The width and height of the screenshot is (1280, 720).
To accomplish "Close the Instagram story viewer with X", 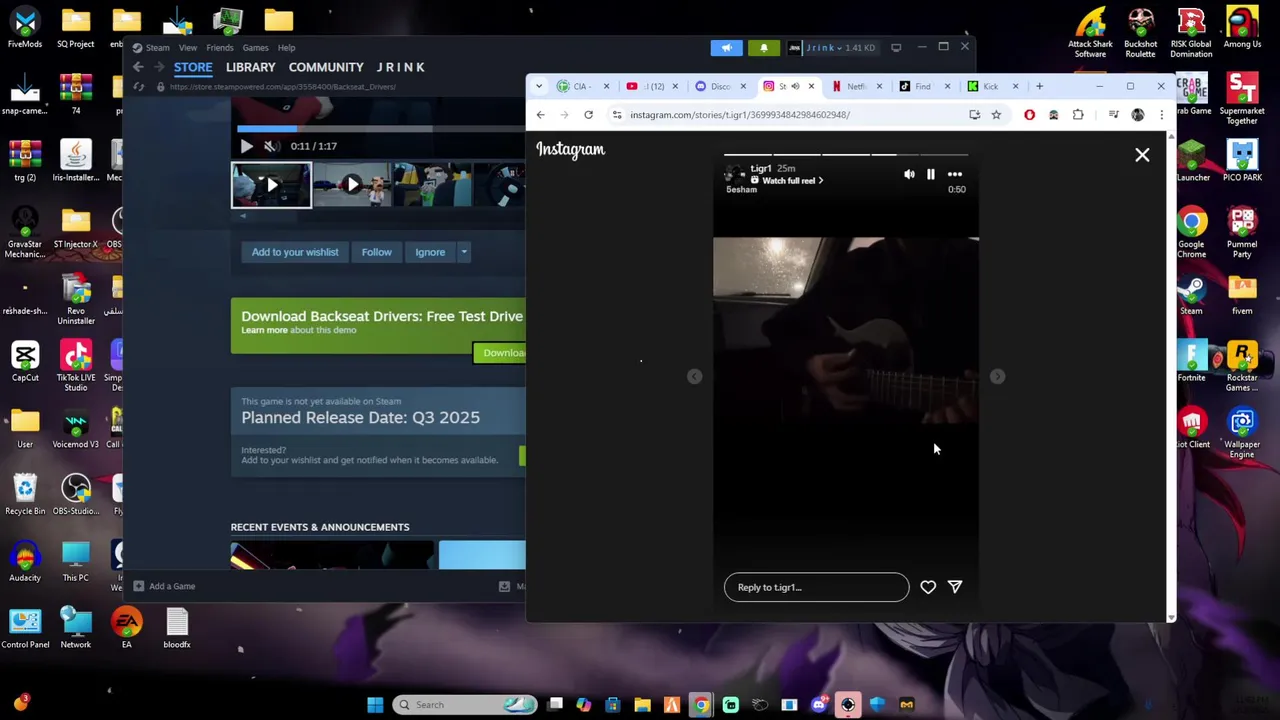I will coord(1142,155).
